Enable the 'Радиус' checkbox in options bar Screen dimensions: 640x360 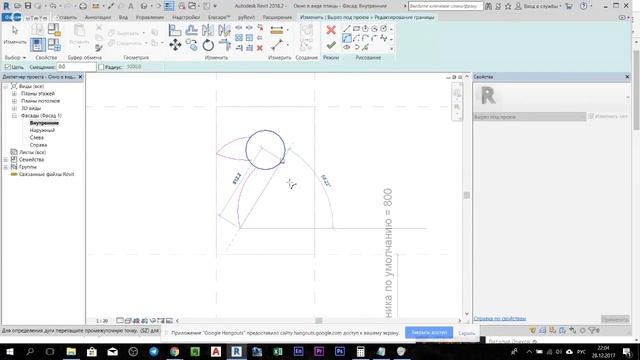(x=101, y=67)
